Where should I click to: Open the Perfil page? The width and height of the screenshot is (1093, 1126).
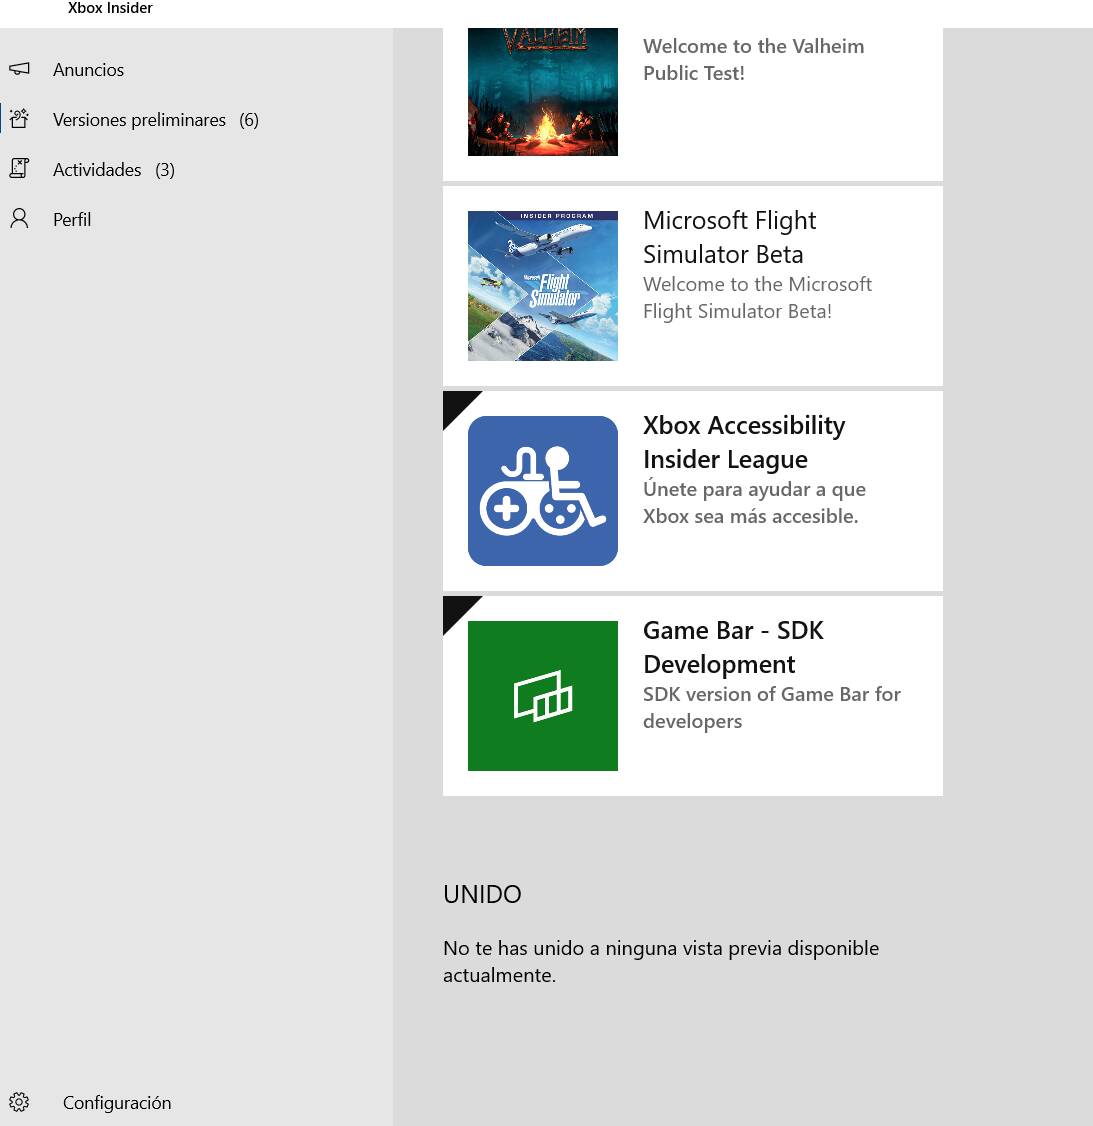click(x=72, y=220)
